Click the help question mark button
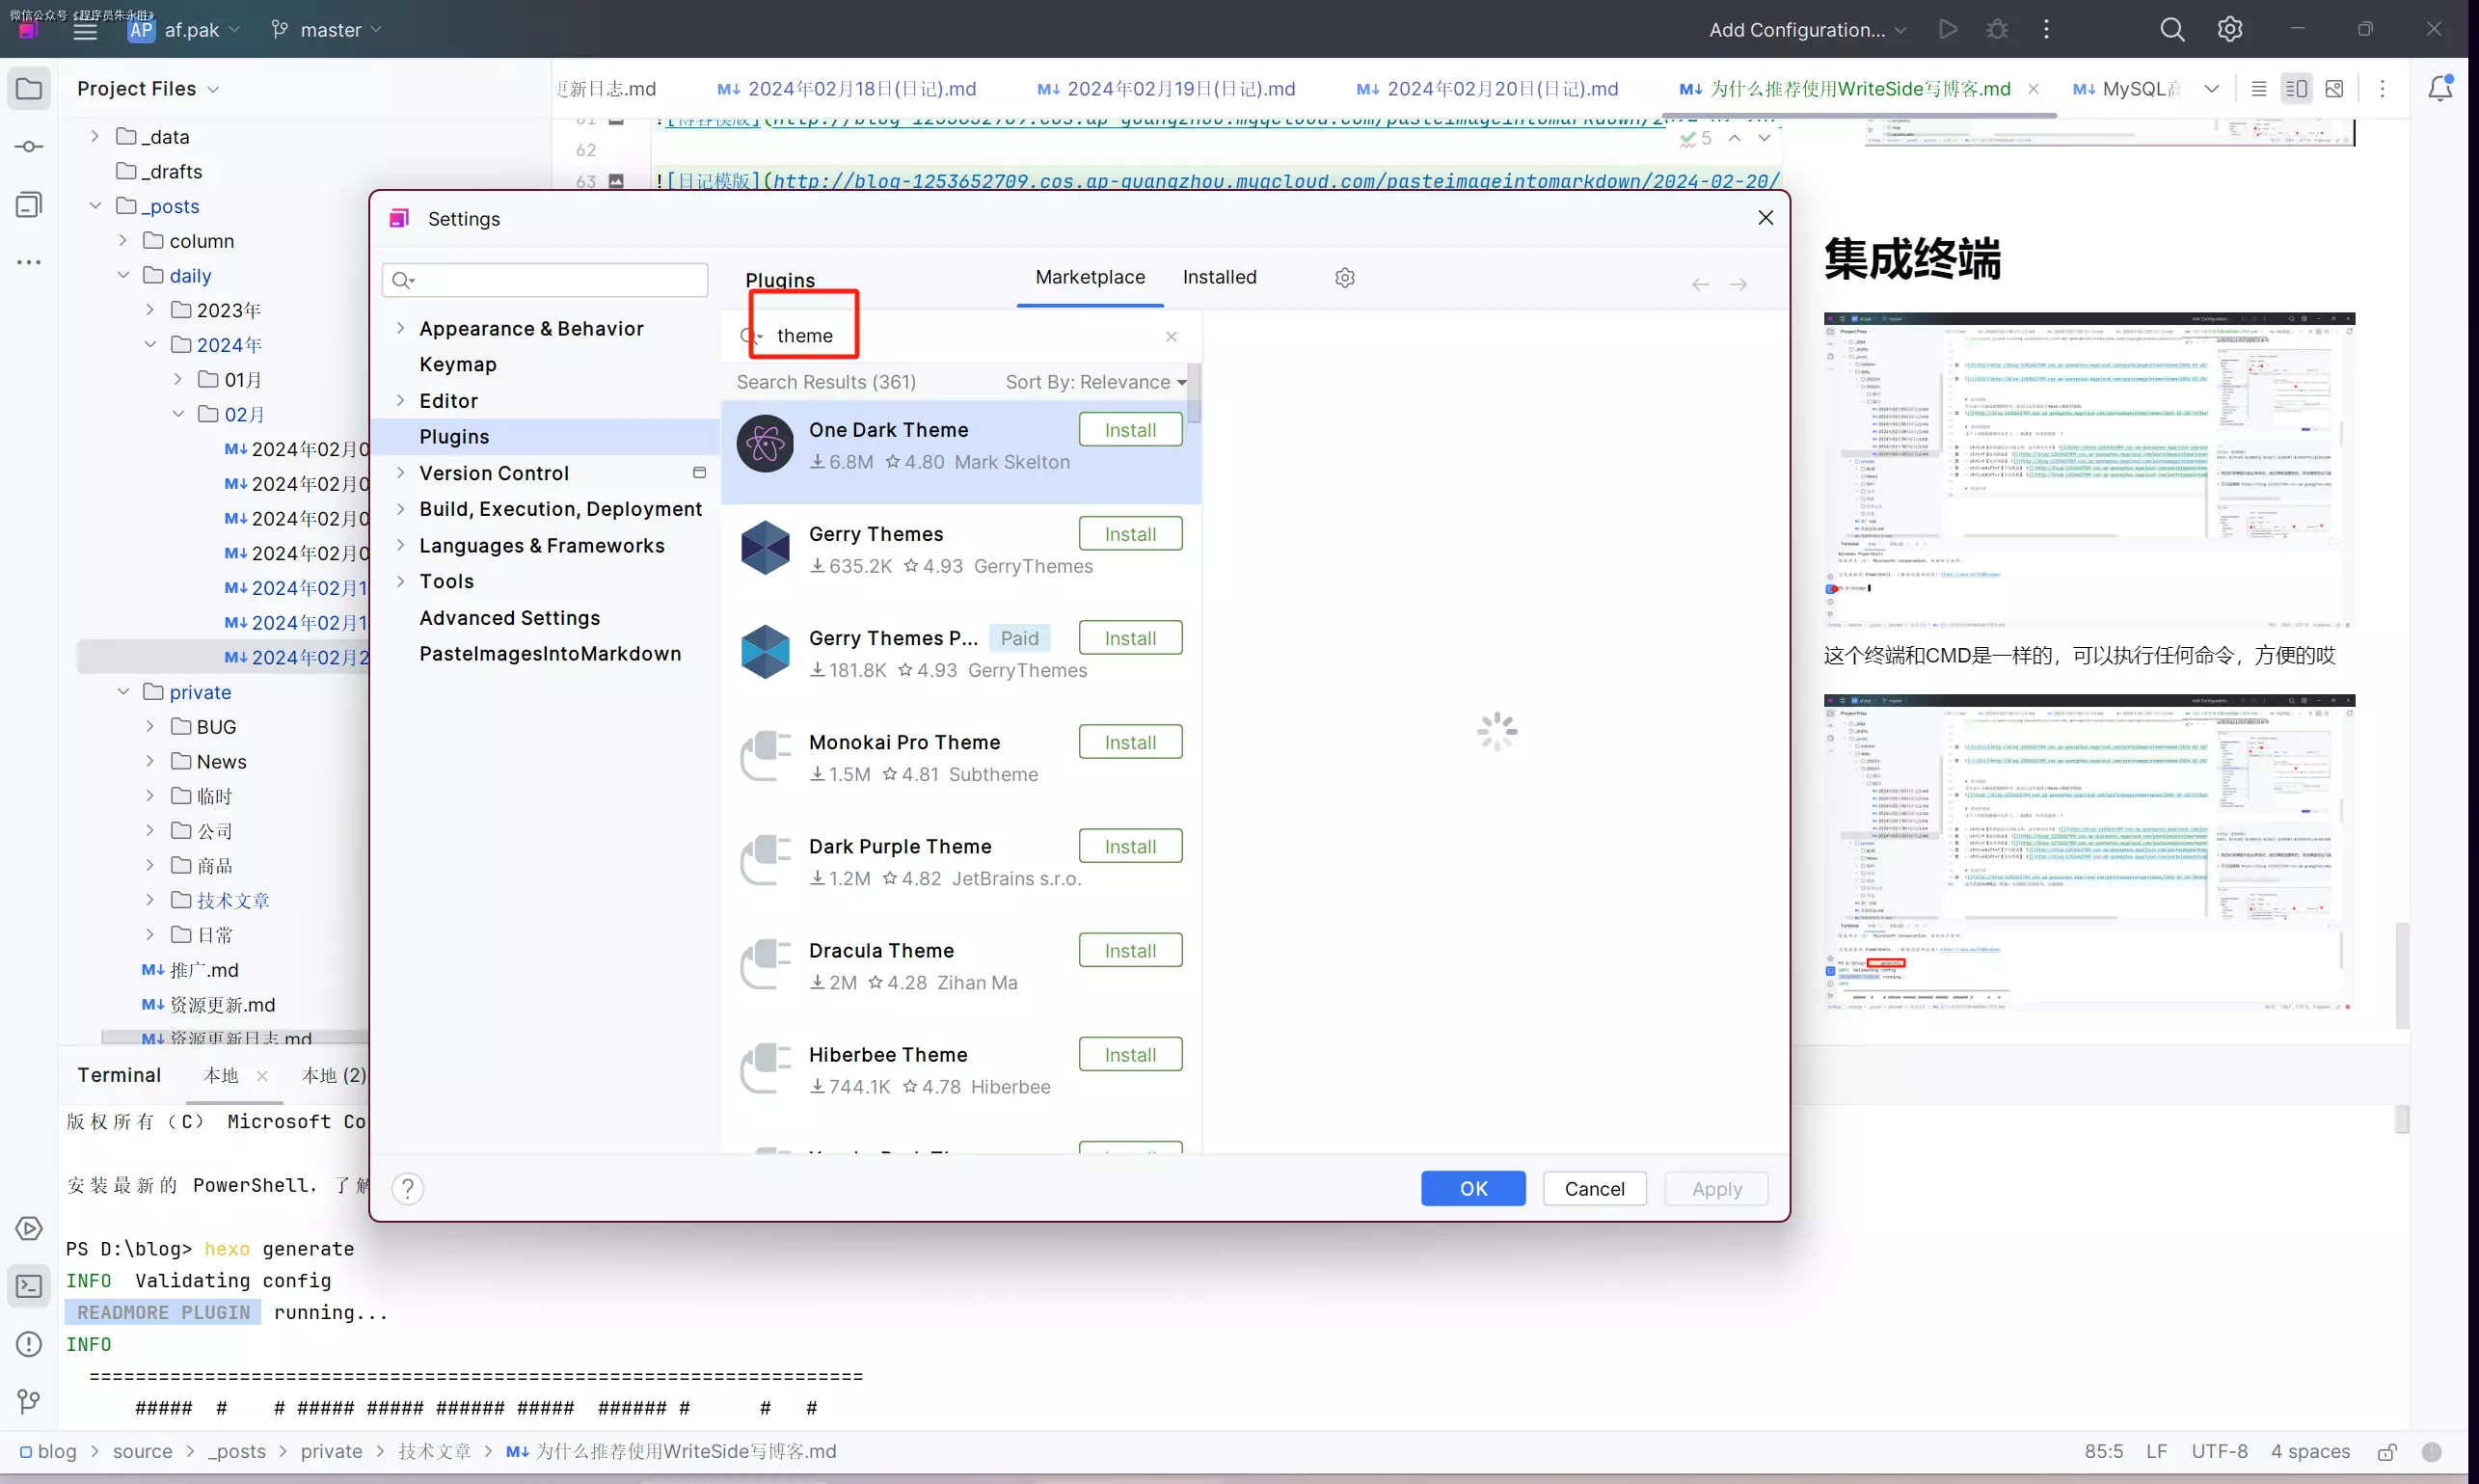The width and height of the screenshot is (2479, 1484). [x=408, y=1189]
